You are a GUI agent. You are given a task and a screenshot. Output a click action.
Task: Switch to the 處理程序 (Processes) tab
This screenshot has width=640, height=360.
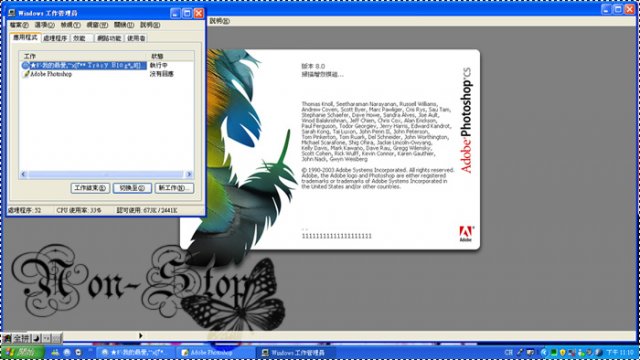tap(55, 38)
